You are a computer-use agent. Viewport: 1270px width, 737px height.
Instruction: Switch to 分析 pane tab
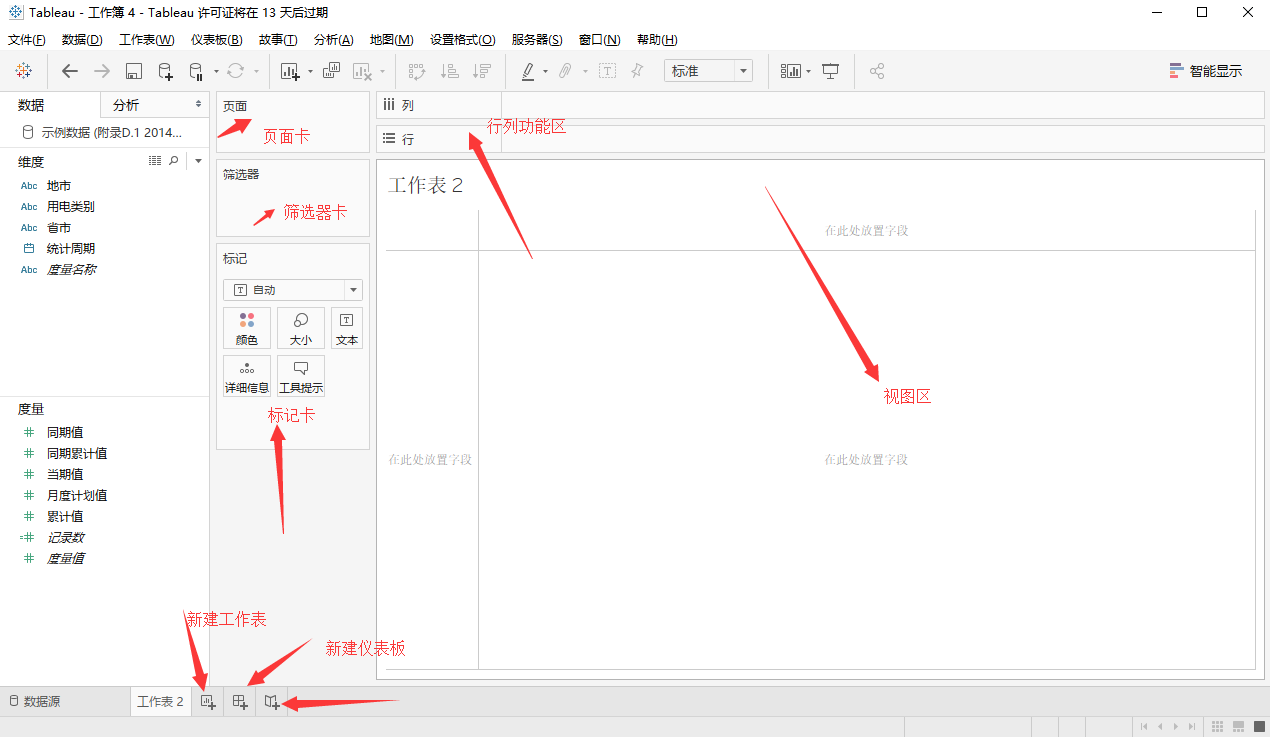[x=155, y=105]
